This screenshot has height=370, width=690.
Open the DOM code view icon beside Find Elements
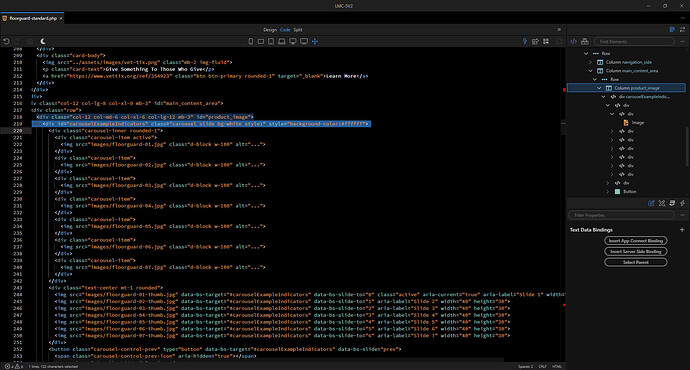click(x=573, y=41)
